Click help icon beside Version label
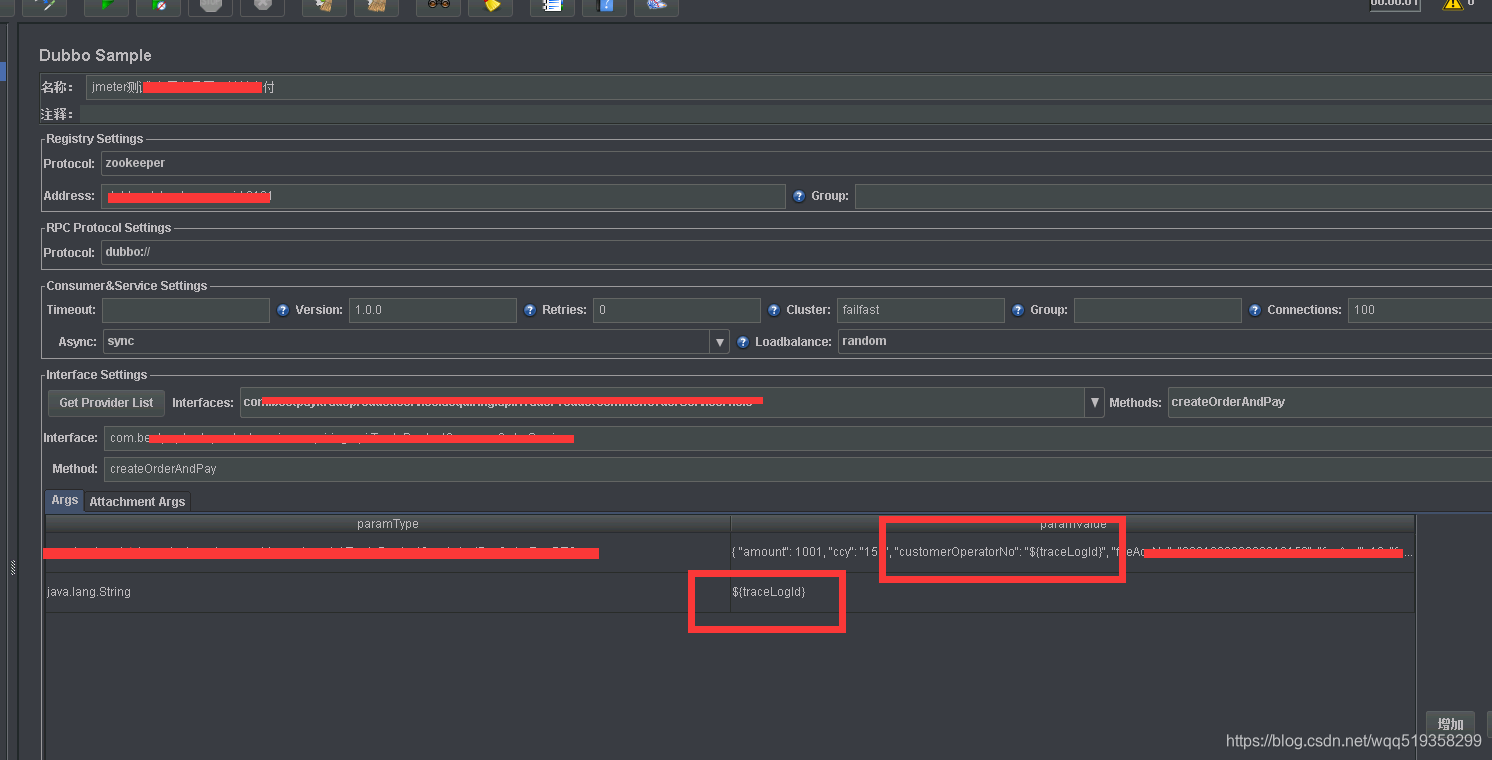This screenshot has height=760, width=1492. [283, 310]
